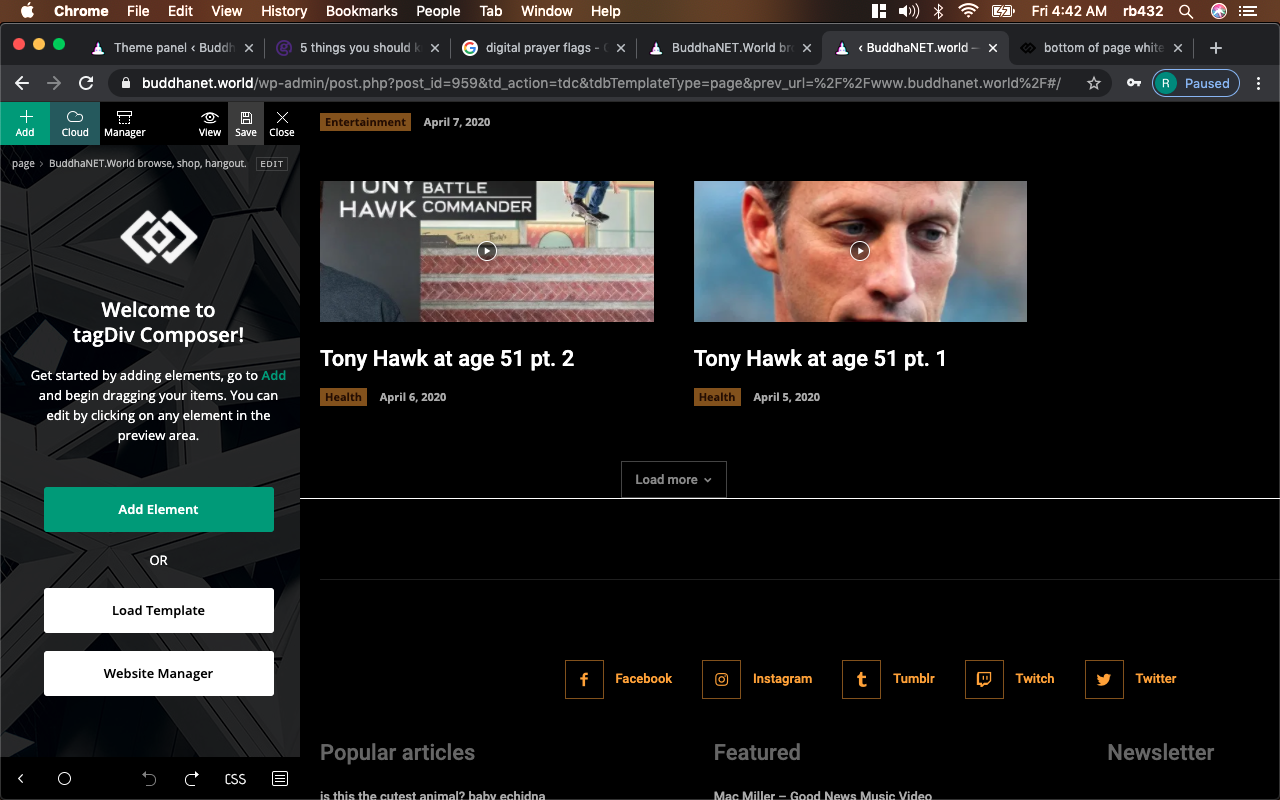
Task: Play the Tony Hawk pt. 2 video thumbnail
Action: point(487,251)
